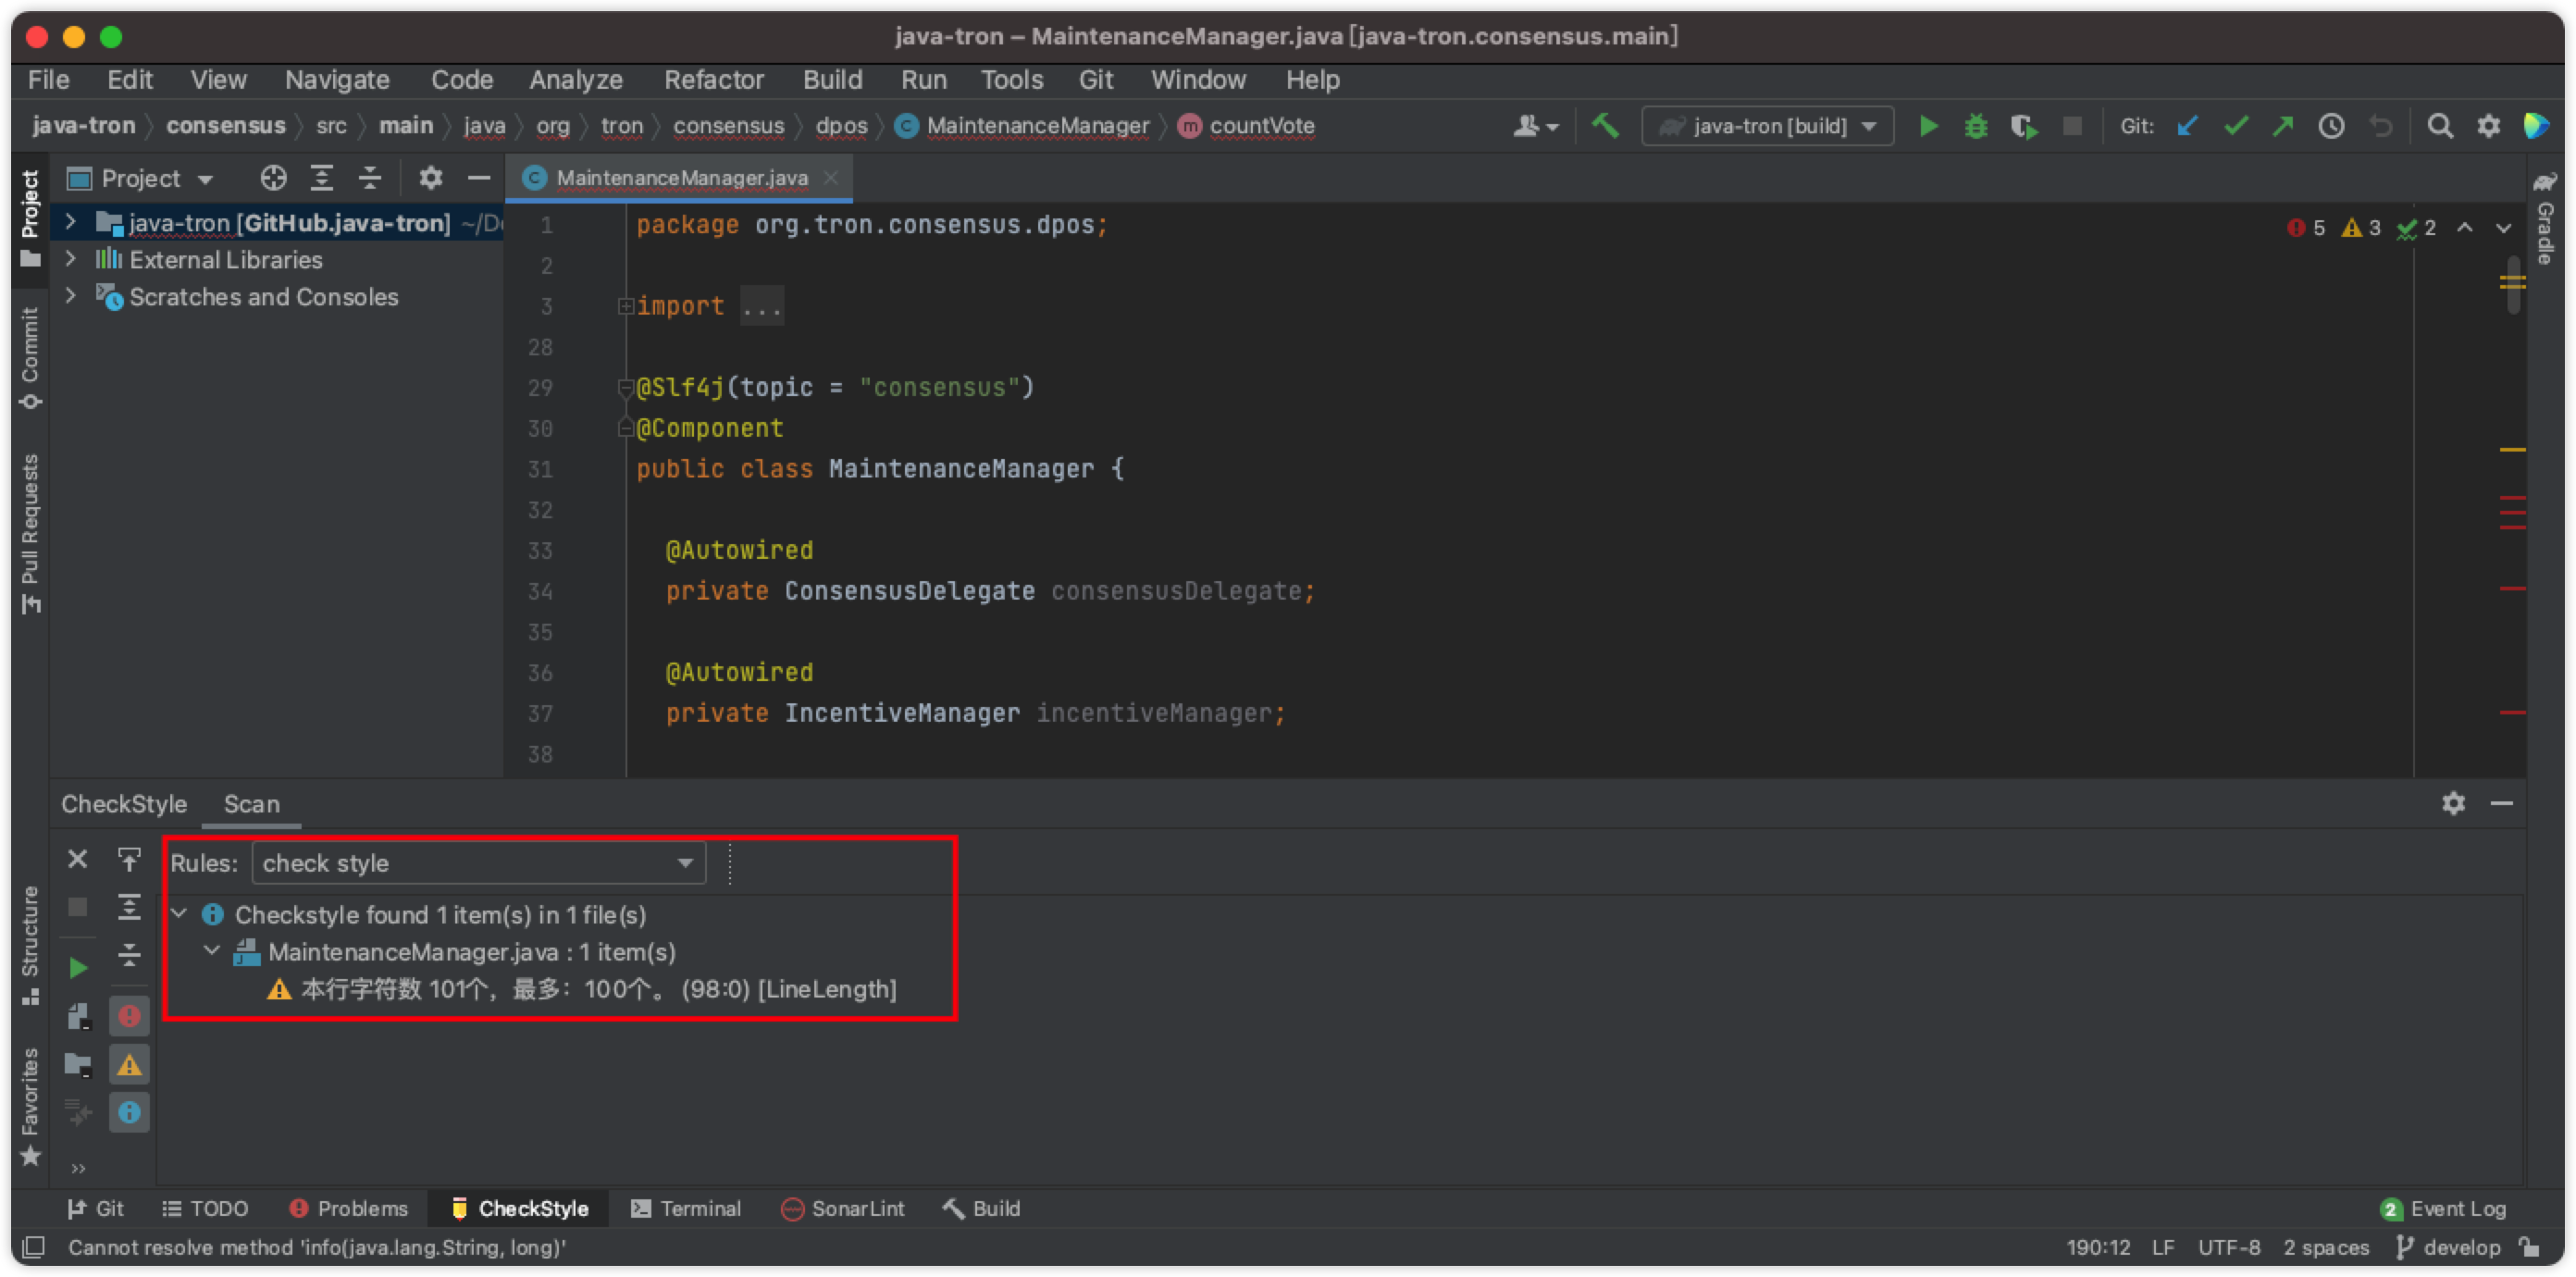Click the Debug bug icon in toolbar
This screenshot has width=2576, height=1277.
pyautogui.click(x=1975, y=126)
